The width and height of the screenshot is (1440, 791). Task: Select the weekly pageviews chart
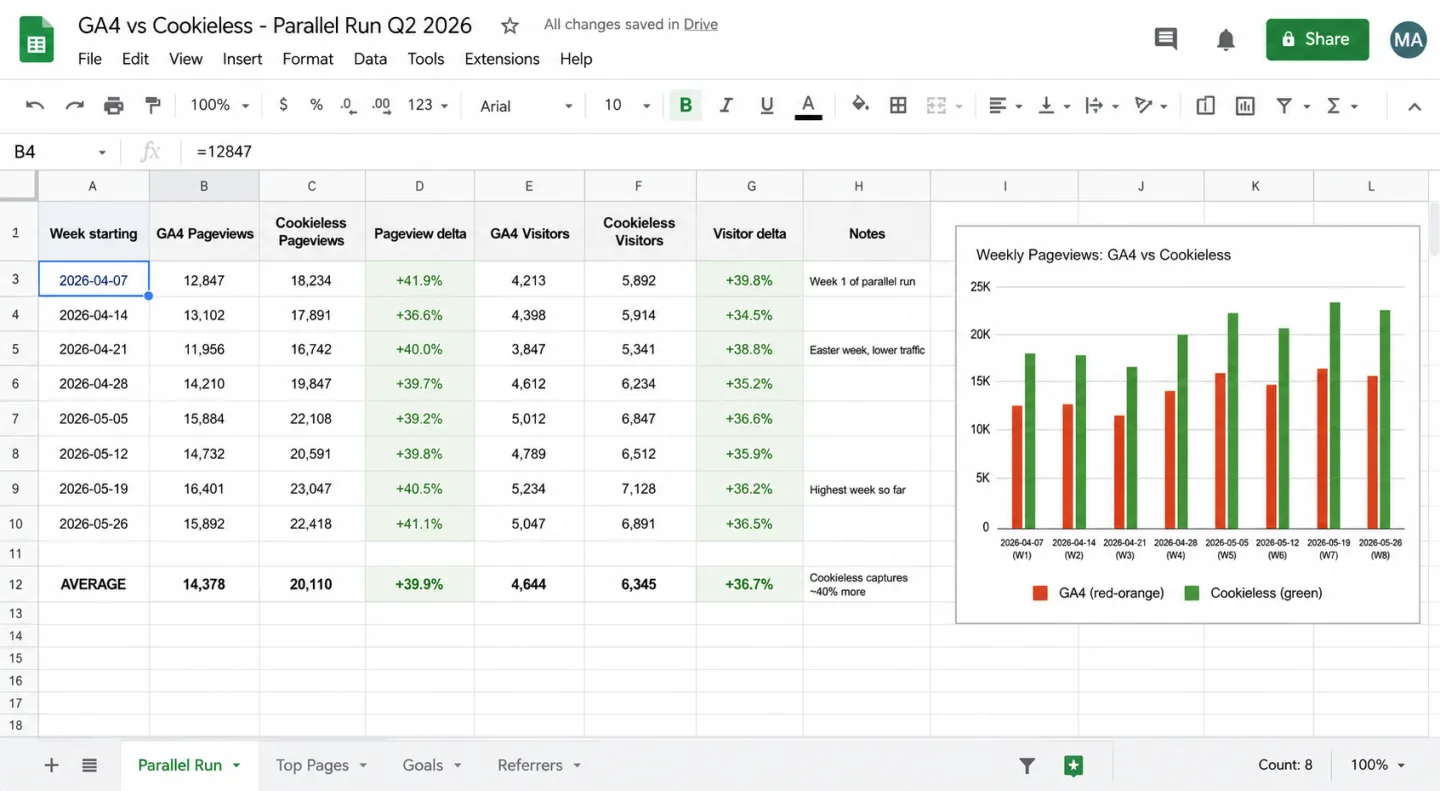pyautogui.click(x=1188, y=424)
